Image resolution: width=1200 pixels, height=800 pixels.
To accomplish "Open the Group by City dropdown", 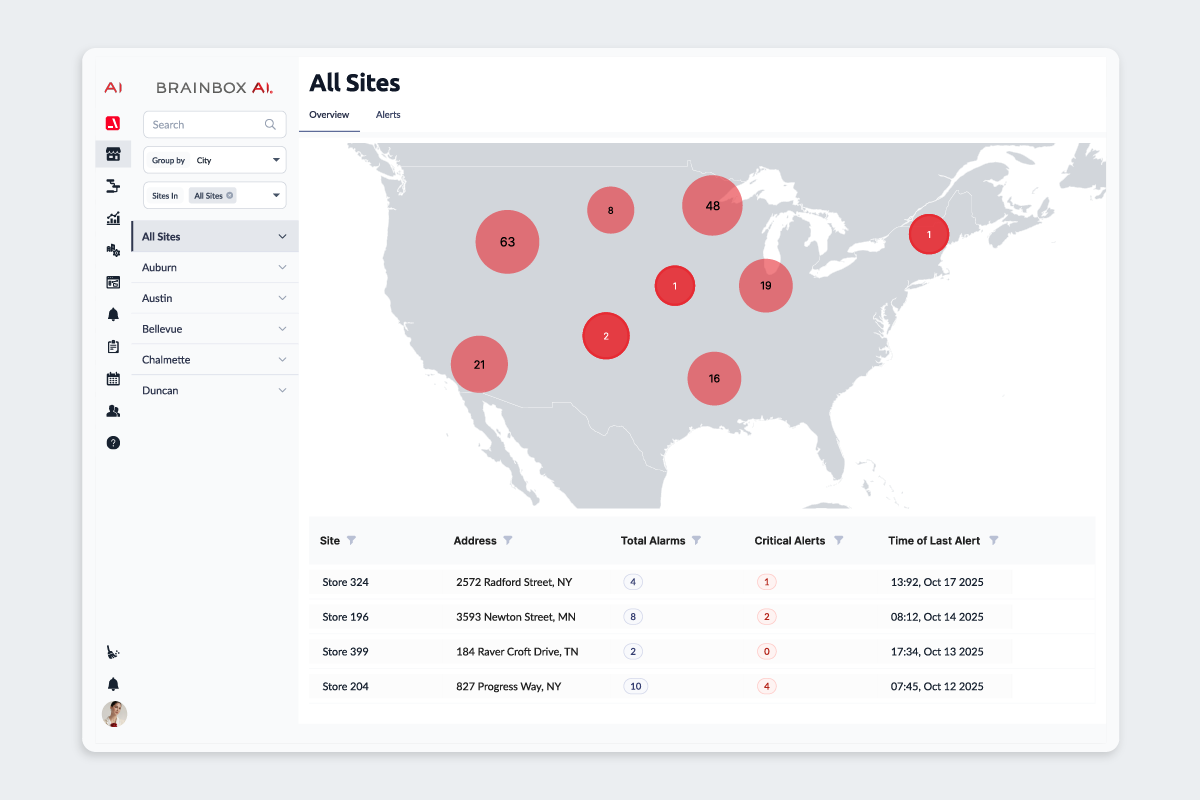I will [214, 159].
